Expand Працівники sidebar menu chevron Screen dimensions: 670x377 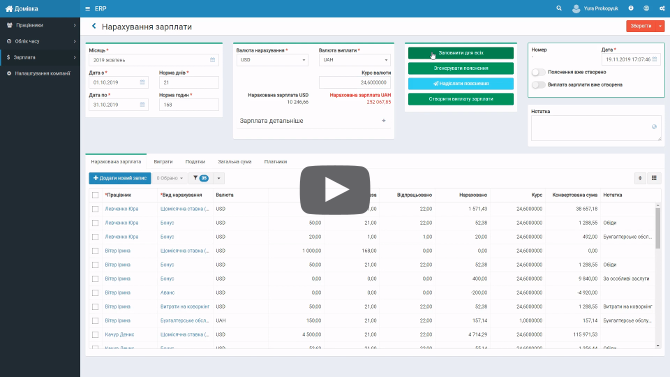pyautogui.click(x=75, y=25)
